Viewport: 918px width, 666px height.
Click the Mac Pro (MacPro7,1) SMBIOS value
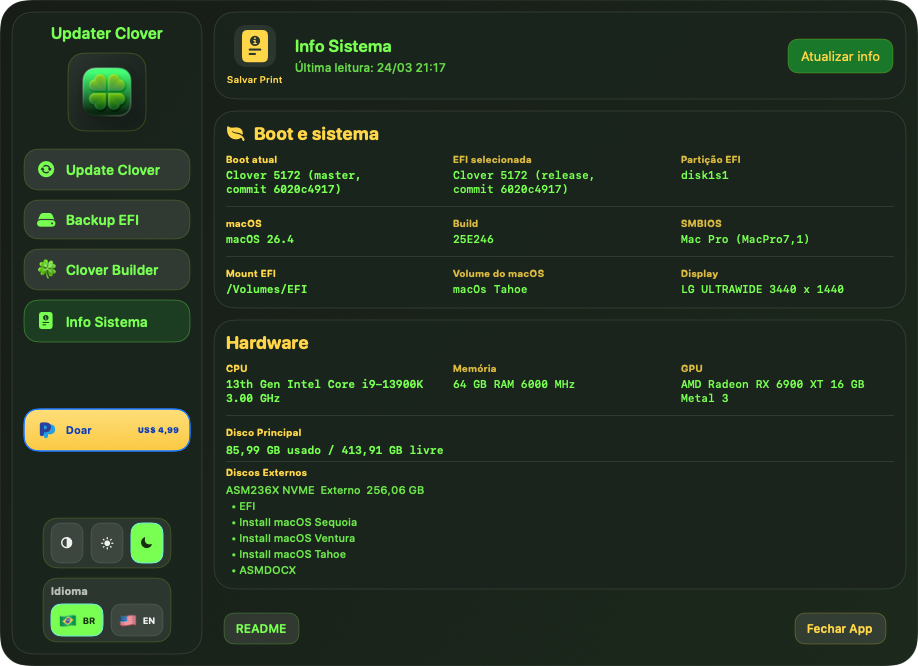coord(745,239)
